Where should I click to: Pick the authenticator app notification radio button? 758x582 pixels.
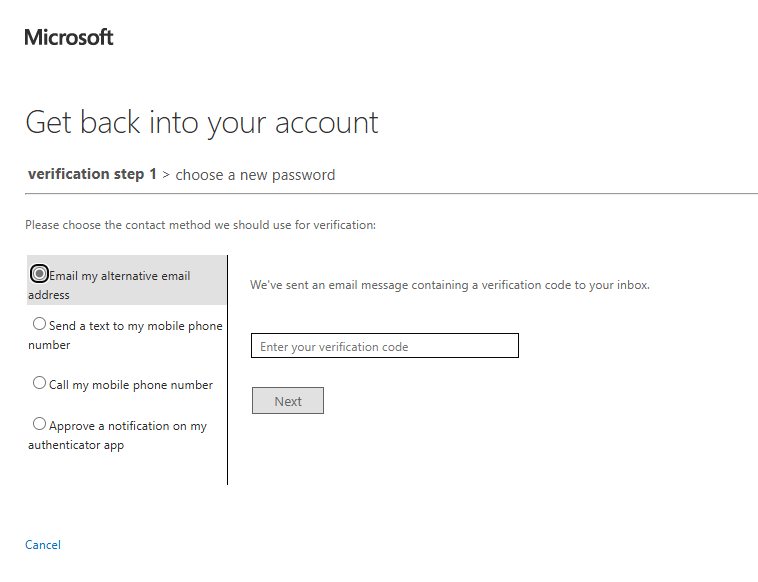point(40,424)
